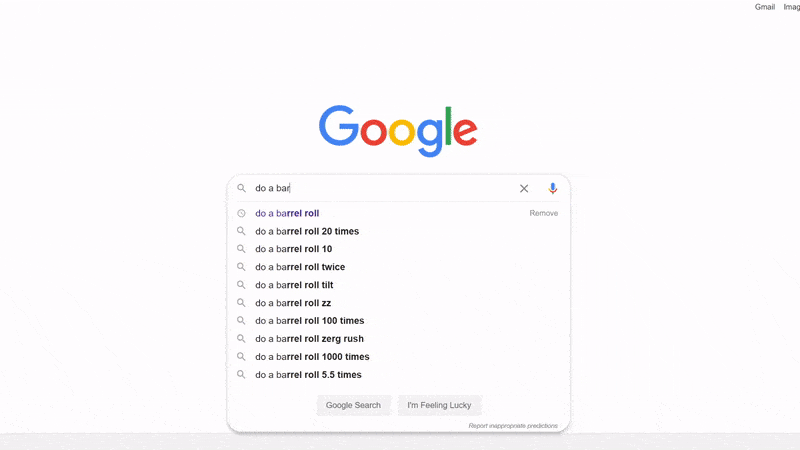This screenshot has height=450, width=800.
Task: Clear the search box with the X icon
Action: click(x=524, y=188)
